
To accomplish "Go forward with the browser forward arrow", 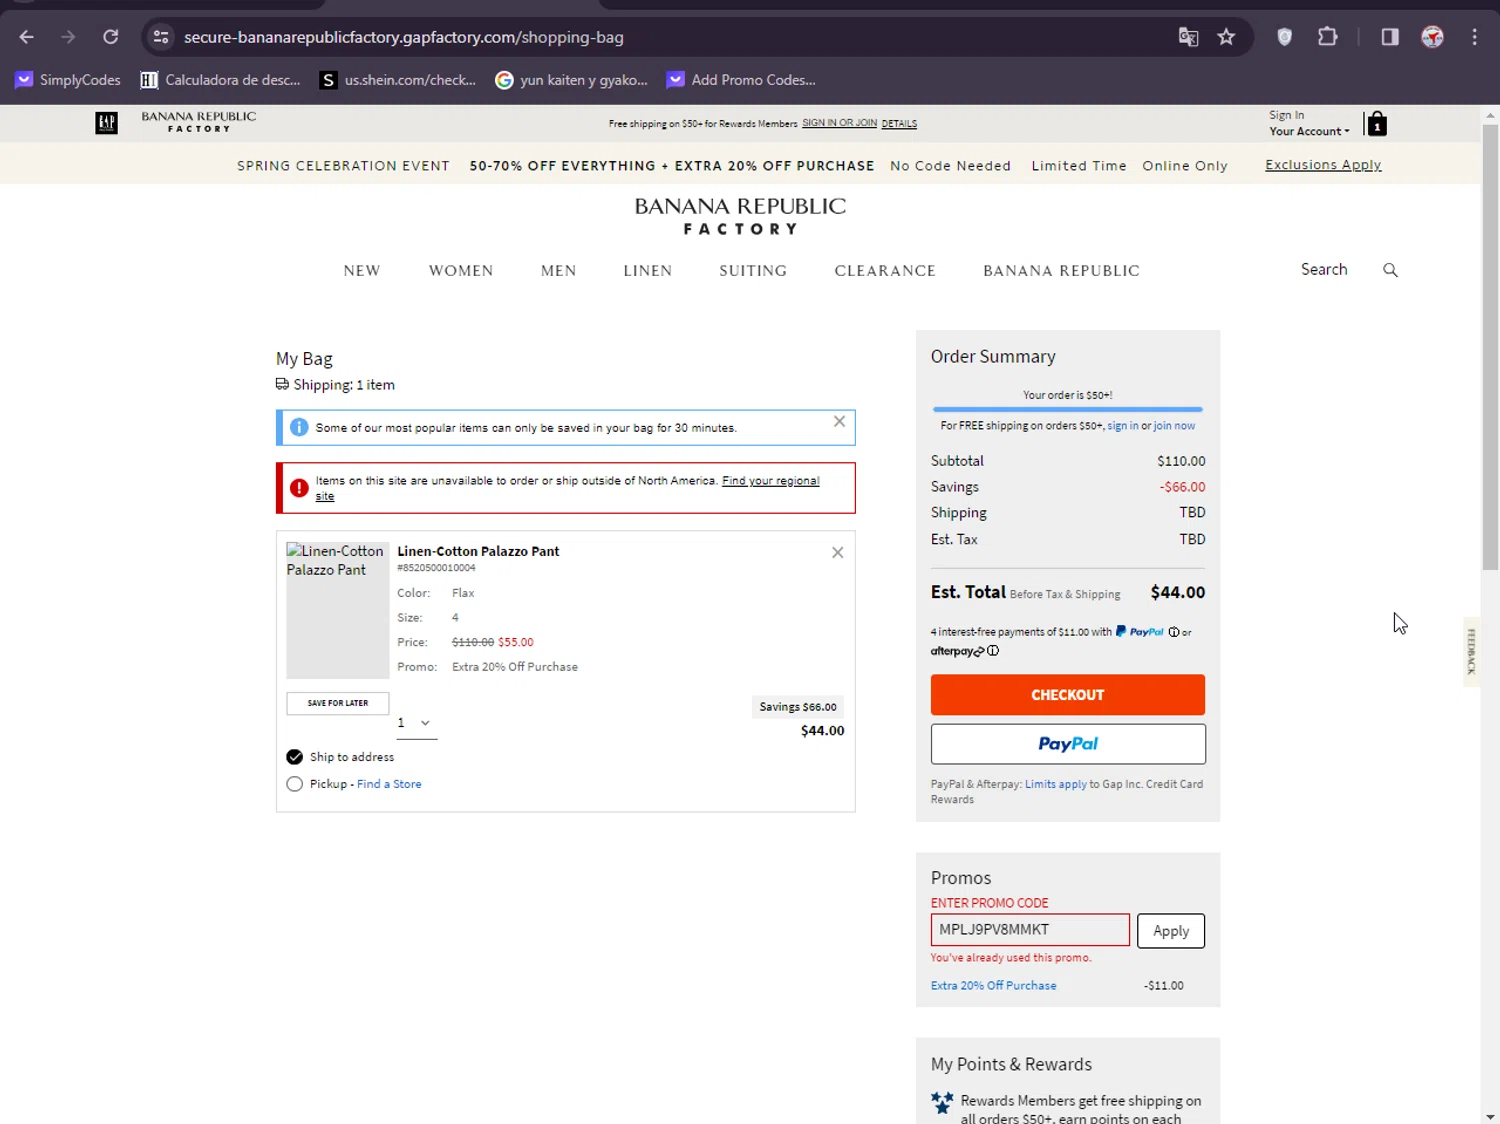I will pyautogui.click(x=68, y=37).
